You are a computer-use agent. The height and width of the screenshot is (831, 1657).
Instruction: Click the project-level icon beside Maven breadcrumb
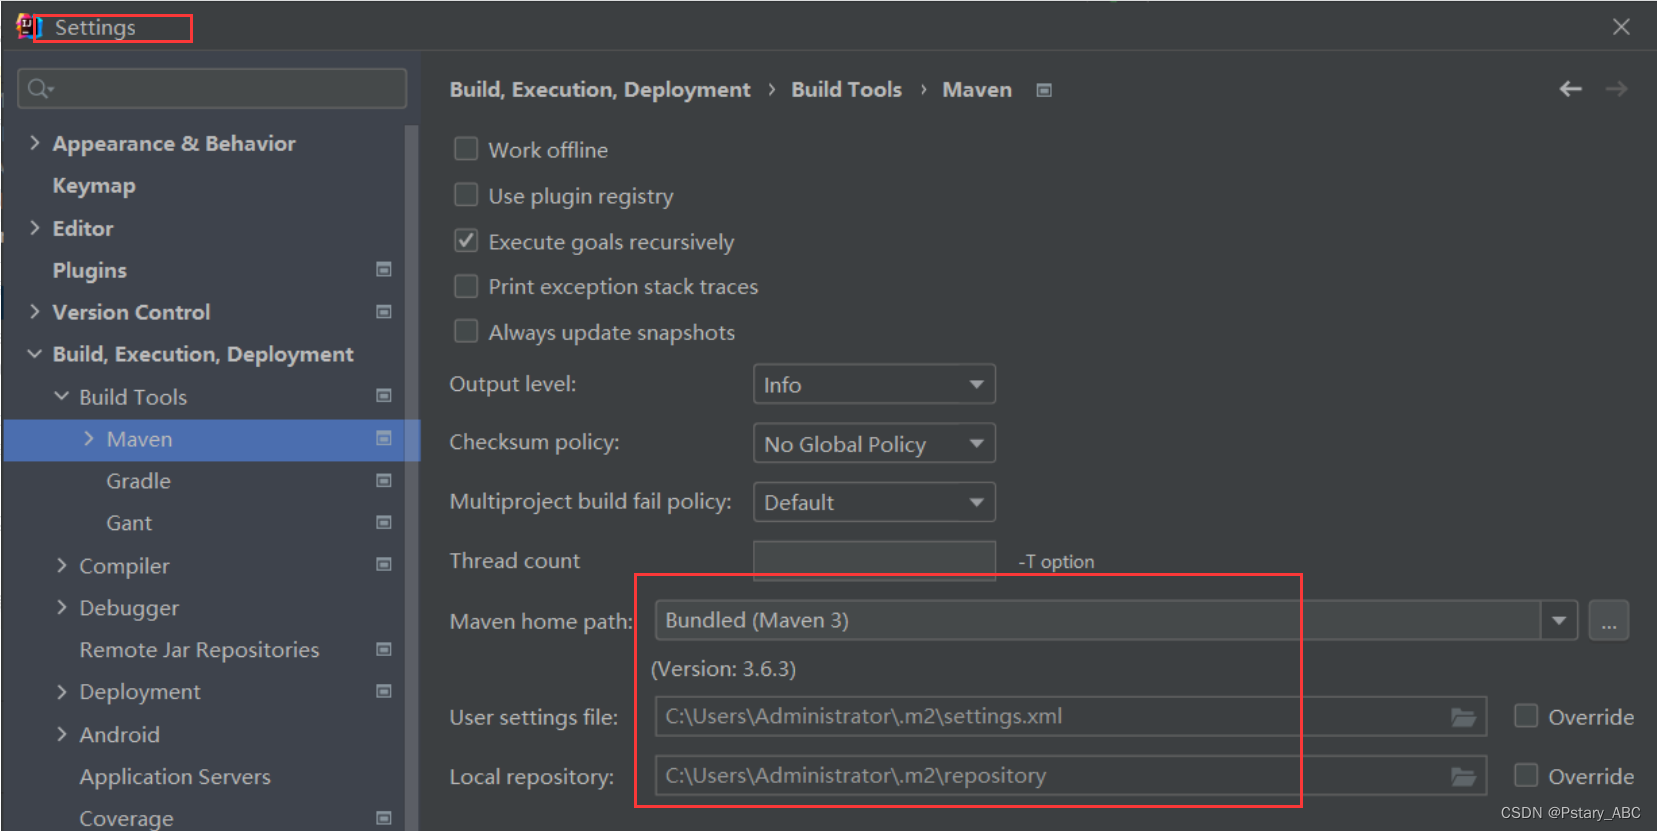point(1044,90)
